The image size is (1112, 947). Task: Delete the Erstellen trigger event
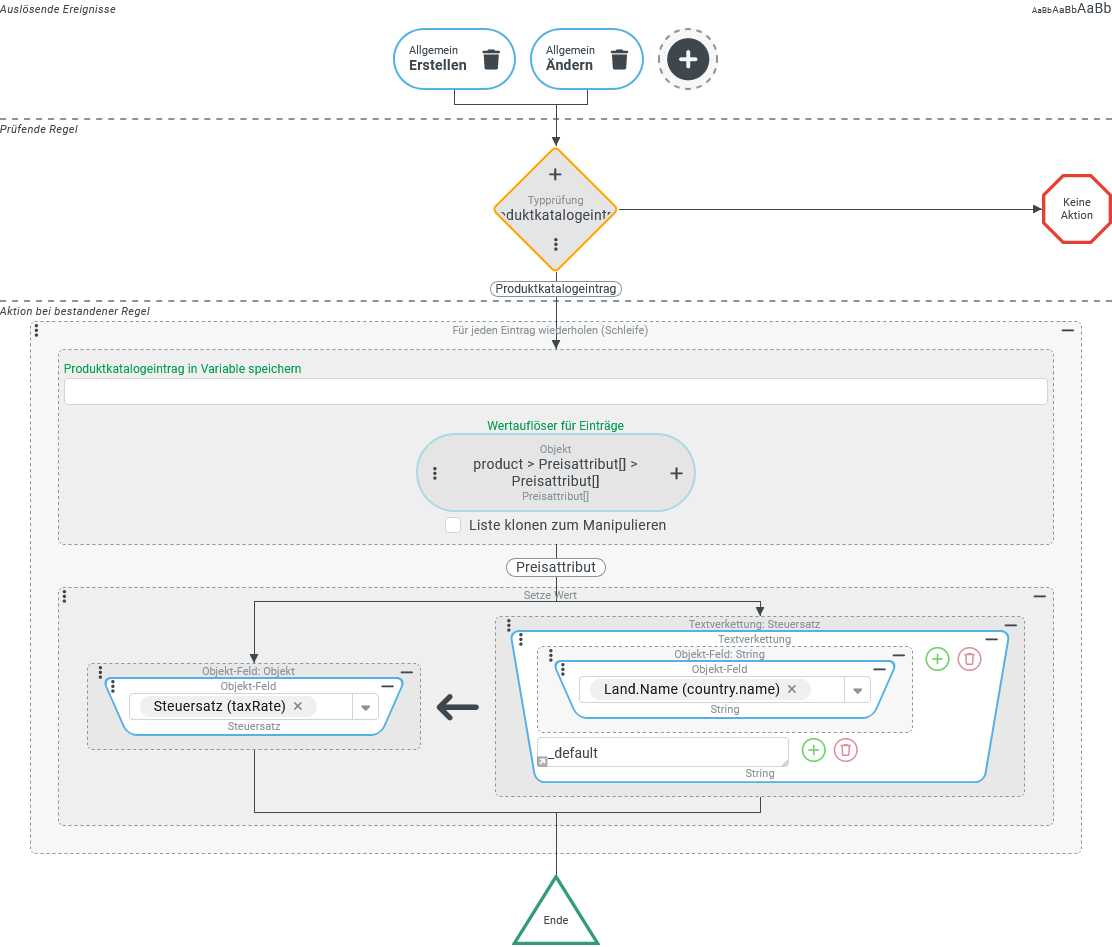coord(490,59)
